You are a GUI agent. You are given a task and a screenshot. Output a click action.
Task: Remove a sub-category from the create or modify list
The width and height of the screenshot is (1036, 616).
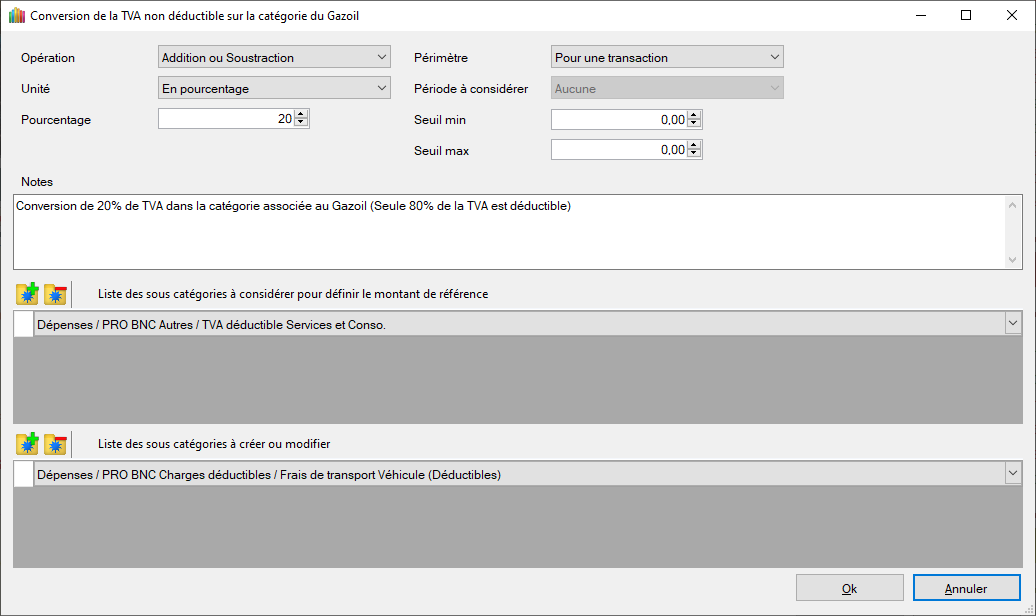coord(55,444)
